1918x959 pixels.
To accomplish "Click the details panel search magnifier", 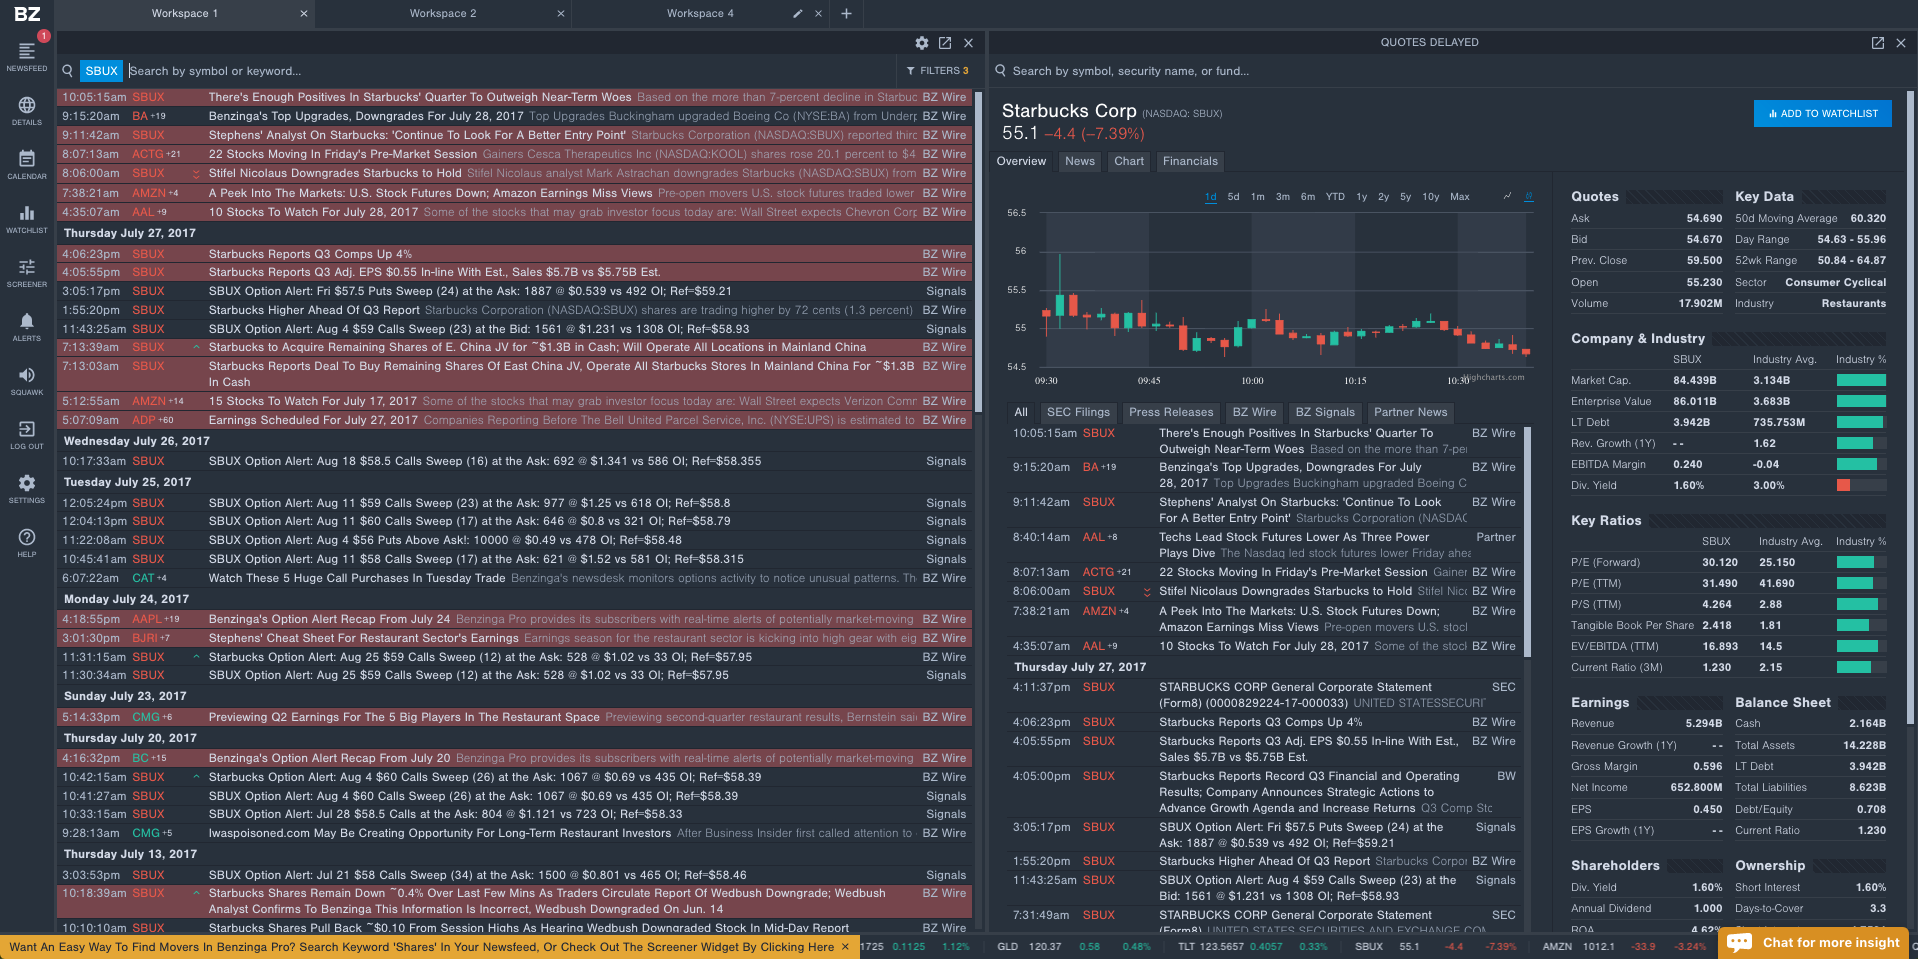I will point(1000,71).
